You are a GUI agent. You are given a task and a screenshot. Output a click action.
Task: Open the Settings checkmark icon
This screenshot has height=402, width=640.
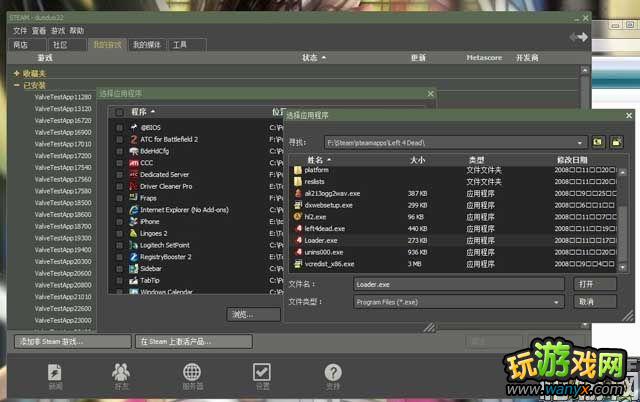pyautogui.click(x=262, y=372)
